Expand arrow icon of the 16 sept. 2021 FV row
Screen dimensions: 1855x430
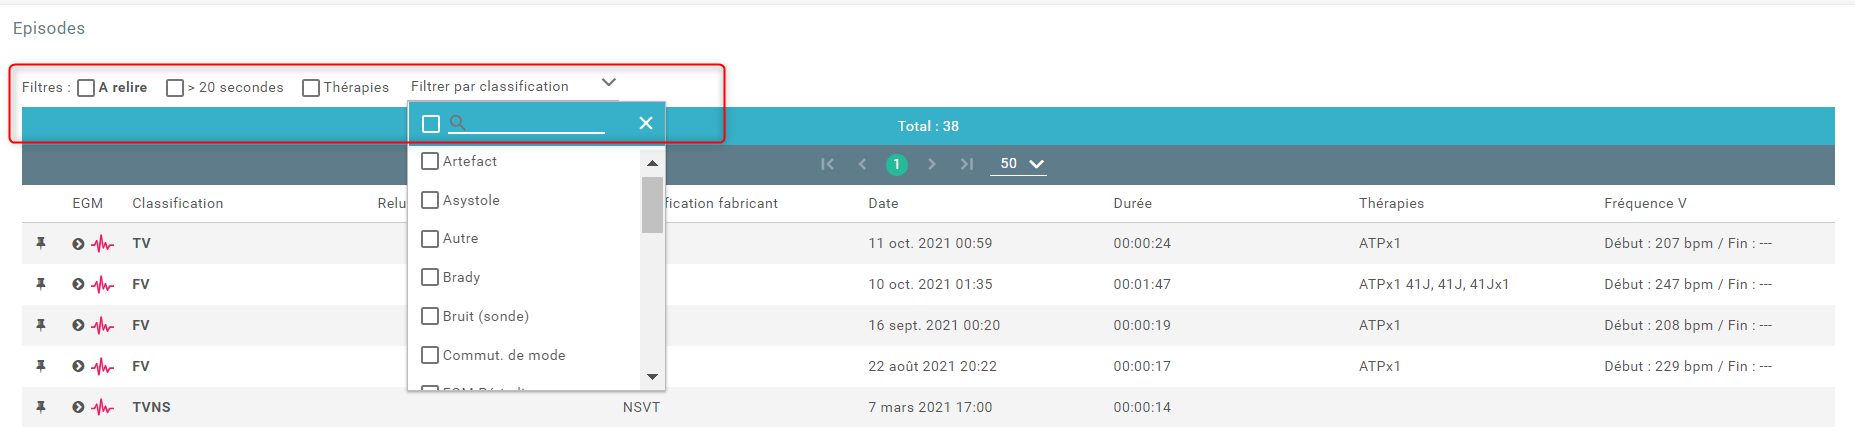point(78,325)
